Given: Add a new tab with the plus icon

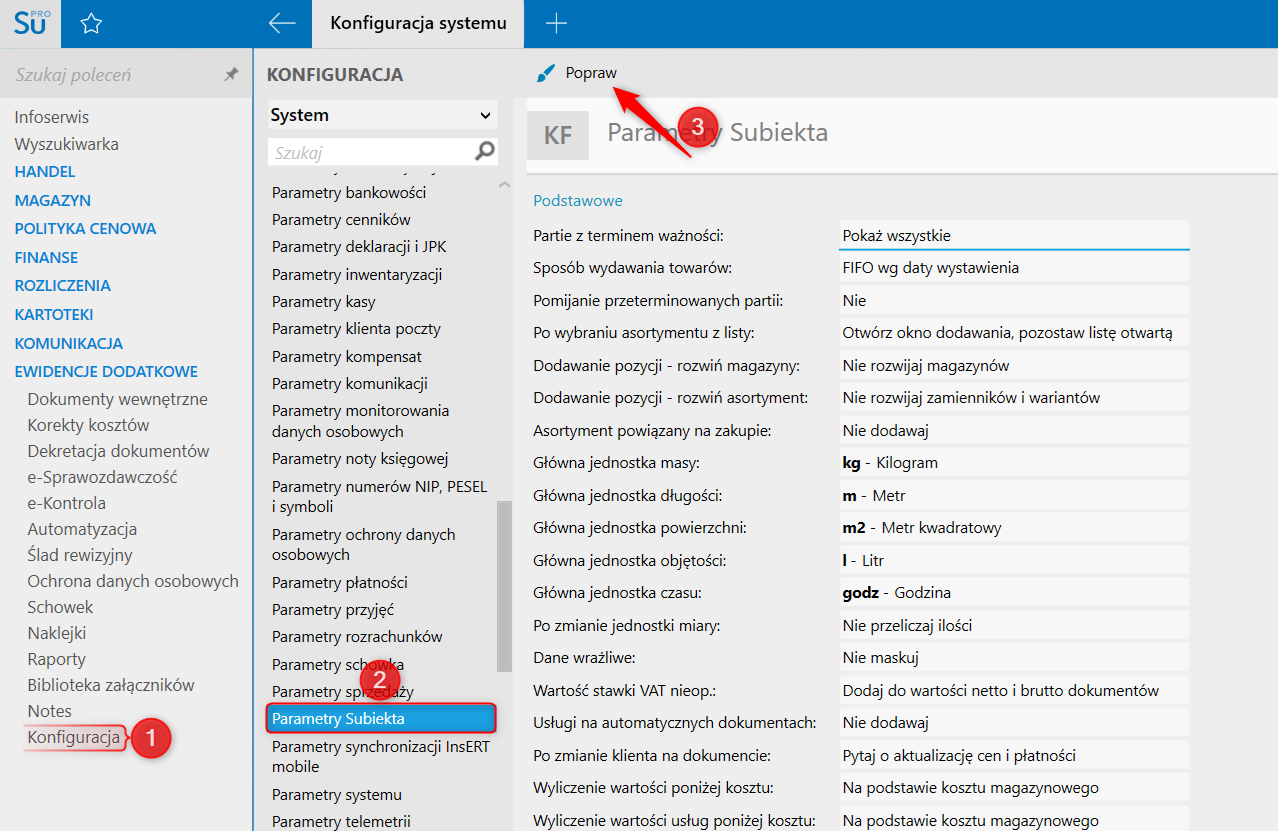Looking at the screenshot, I should [x=556, y=24].
